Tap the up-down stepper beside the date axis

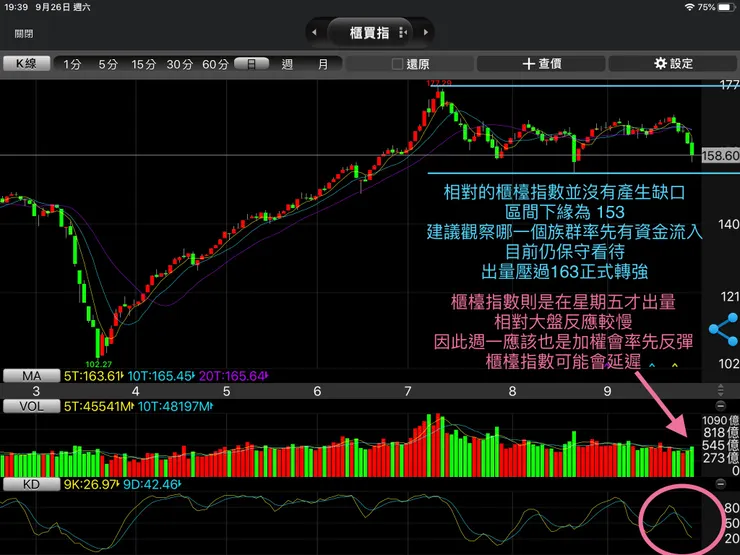tap(720, 390)
